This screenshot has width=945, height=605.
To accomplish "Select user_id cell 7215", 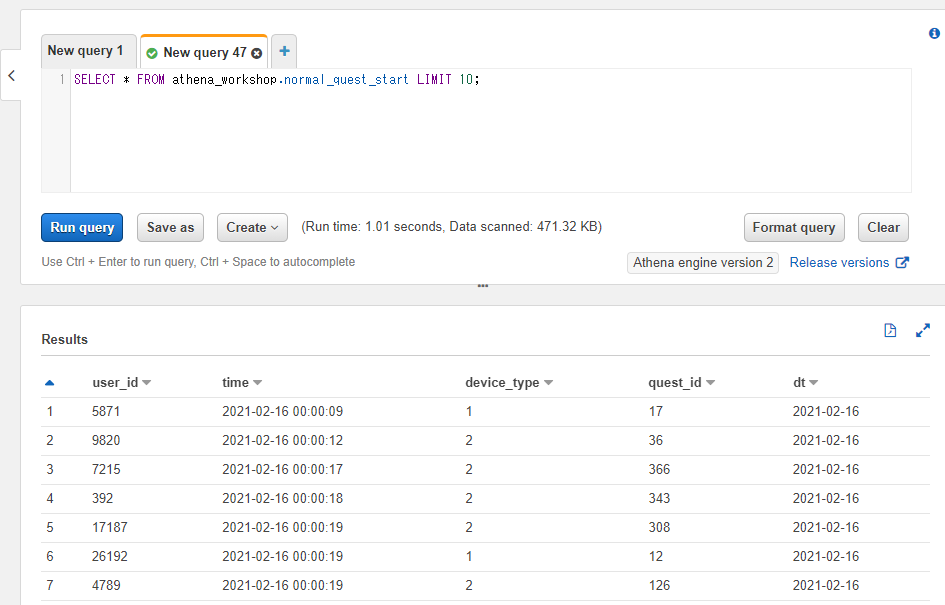I will pyautogui.click(x=106, y=469).
